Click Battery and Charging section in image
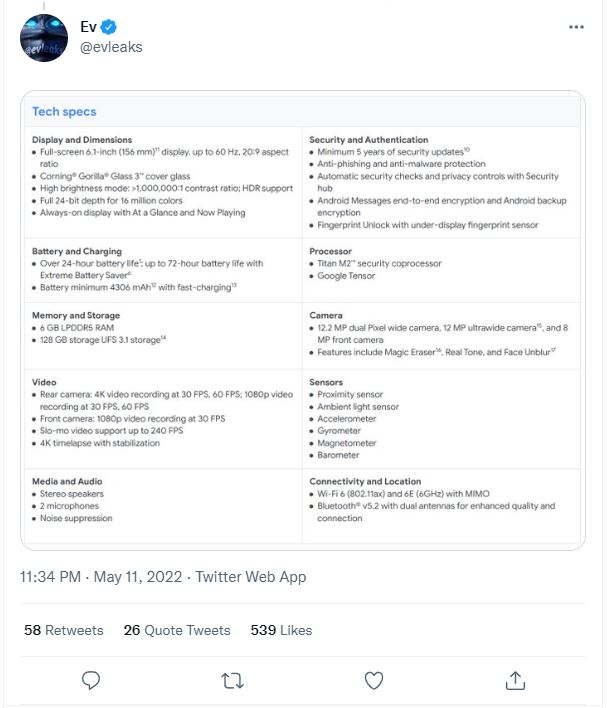 77,251
